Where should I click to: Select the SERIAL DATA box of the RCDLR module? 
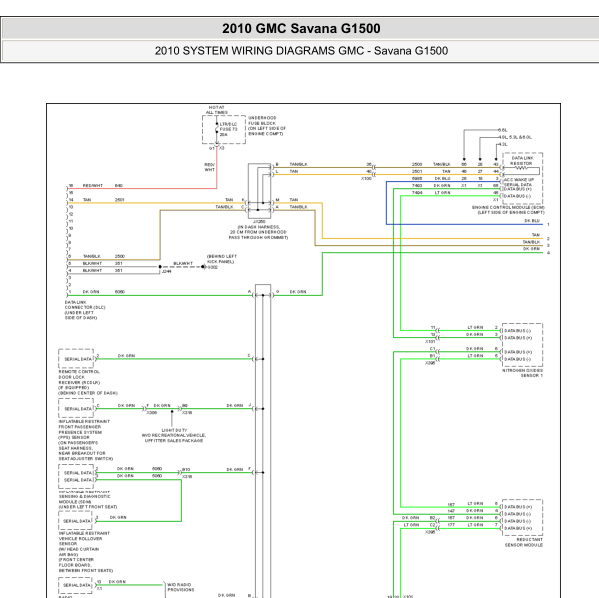pos(76,359)
